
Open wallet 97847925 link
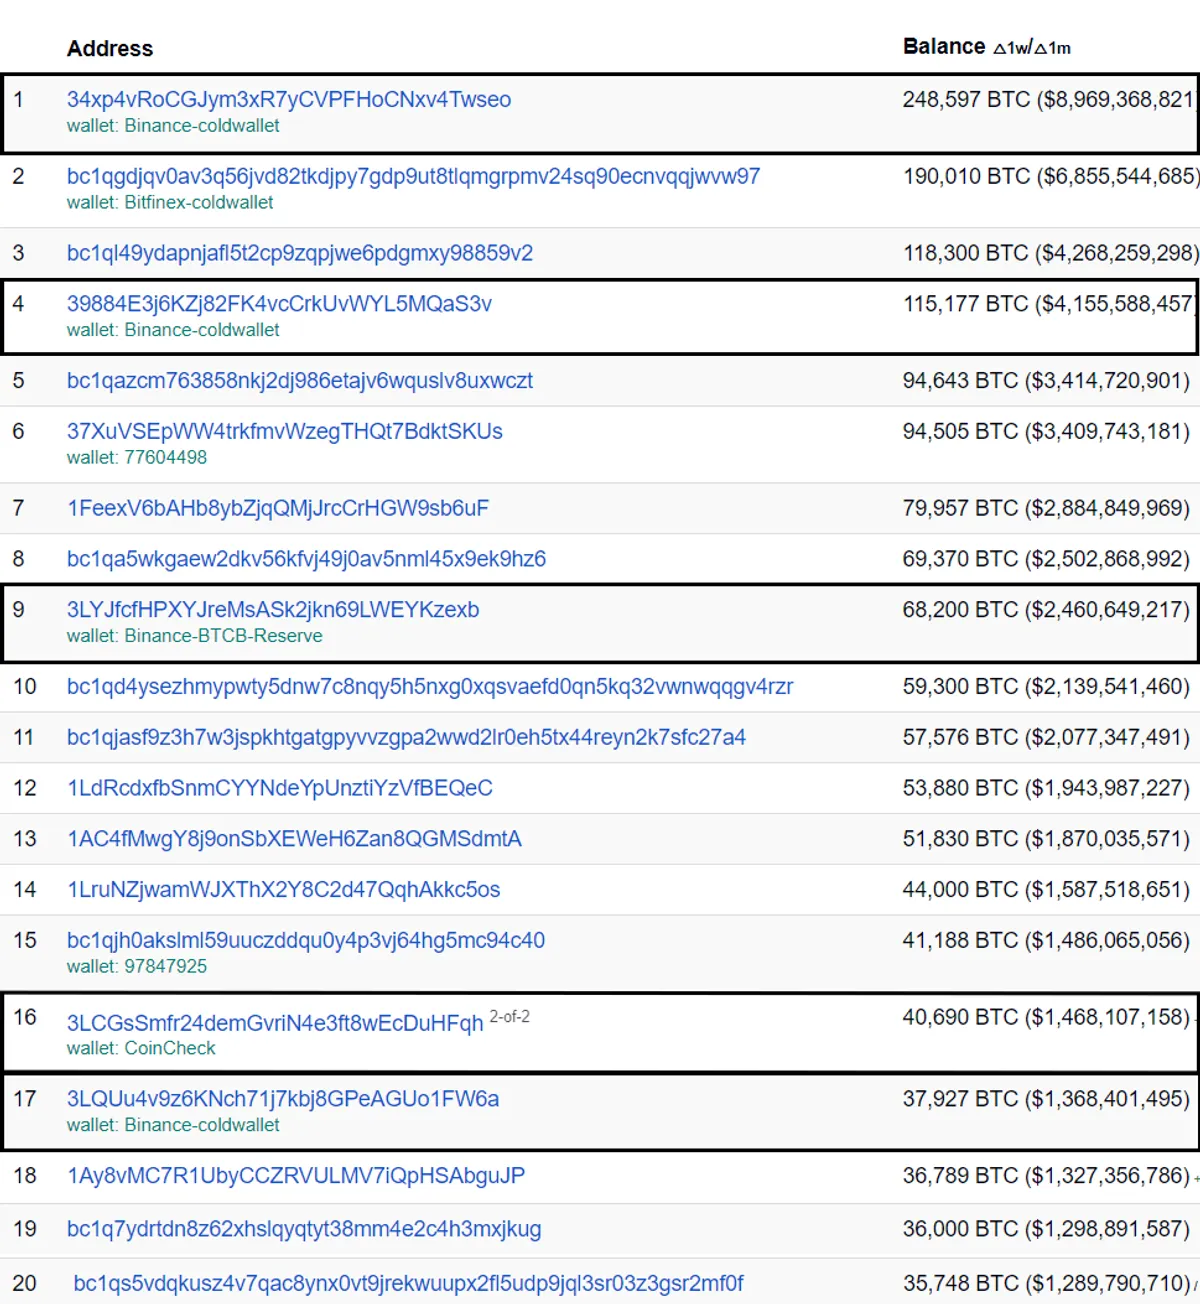(166, 967)
